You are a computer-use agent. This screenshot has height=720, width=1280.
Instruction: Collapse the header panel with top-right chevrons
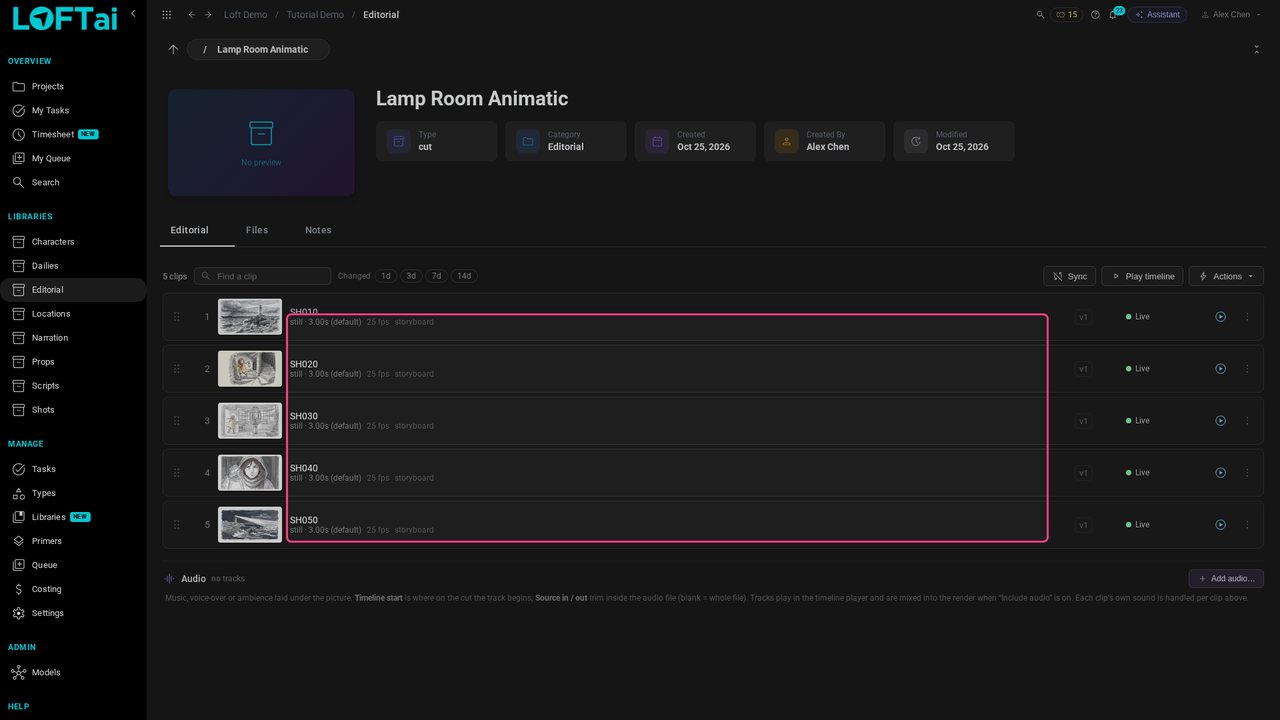tap(1256, 49)
